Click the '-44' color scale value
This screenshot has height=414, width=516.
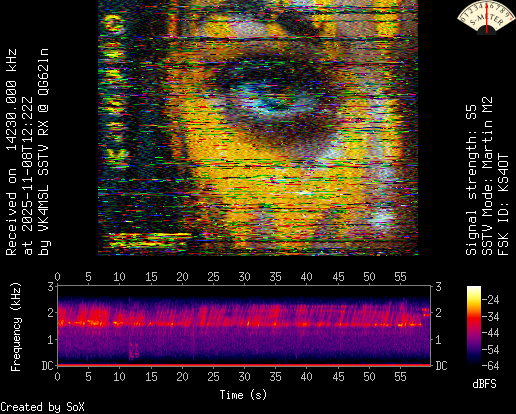pyautogui.click(x=491, y=333)
